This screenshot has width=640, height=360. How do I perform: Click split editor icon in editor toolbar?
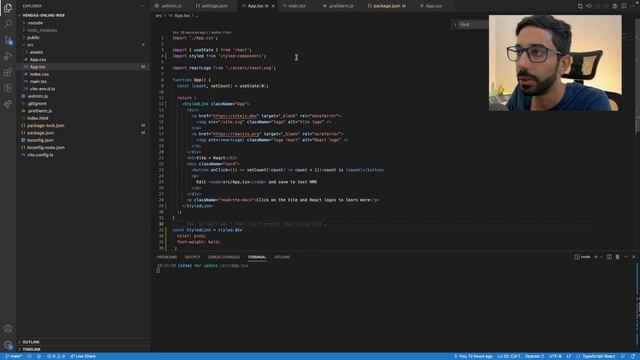624,6
